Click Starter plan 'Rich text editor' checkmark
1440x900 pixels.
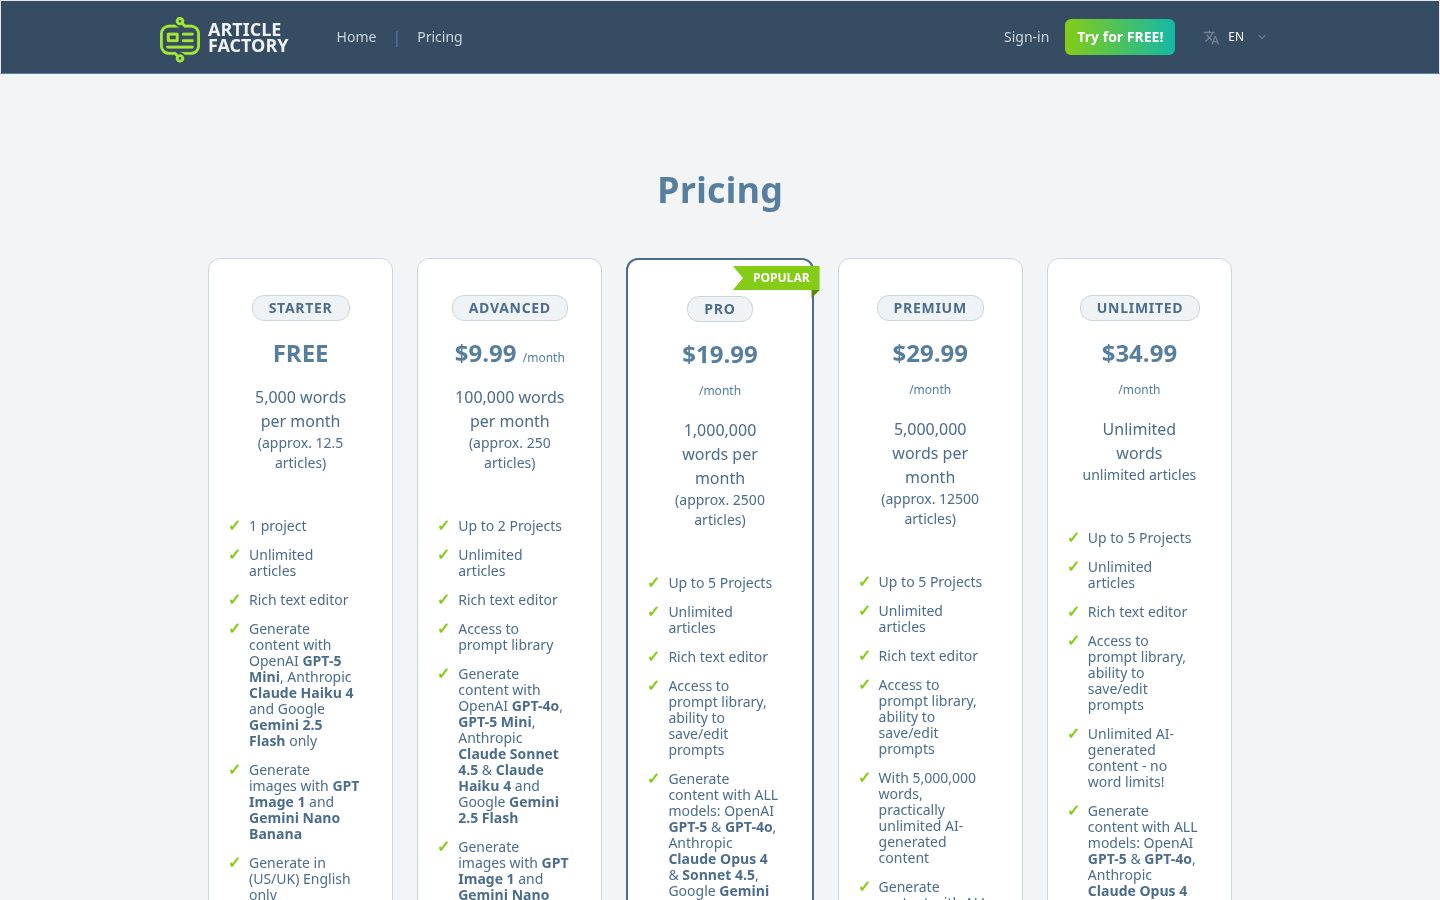tap(234, 600)
